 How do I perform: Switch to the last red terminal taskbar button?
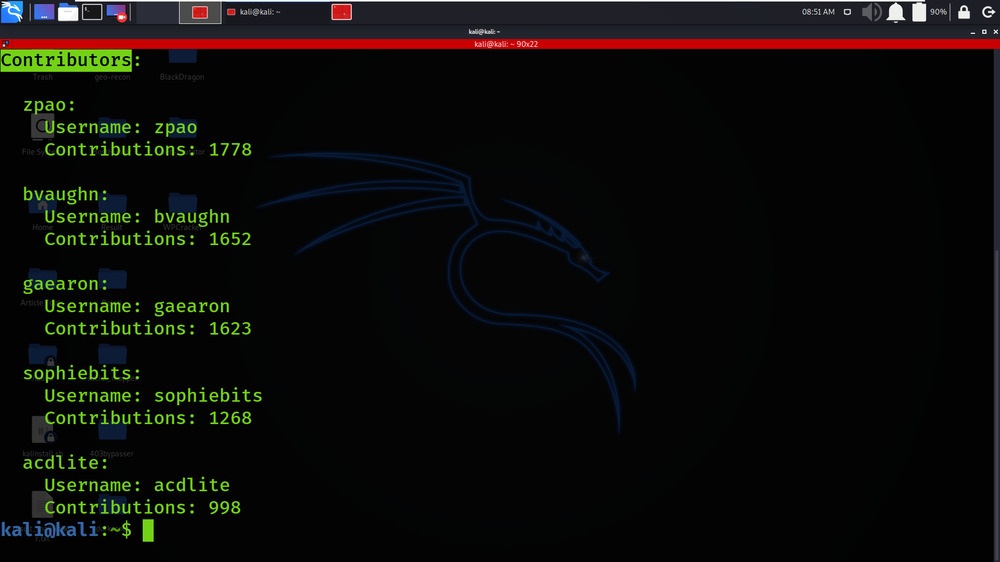[x=342, y=12]
